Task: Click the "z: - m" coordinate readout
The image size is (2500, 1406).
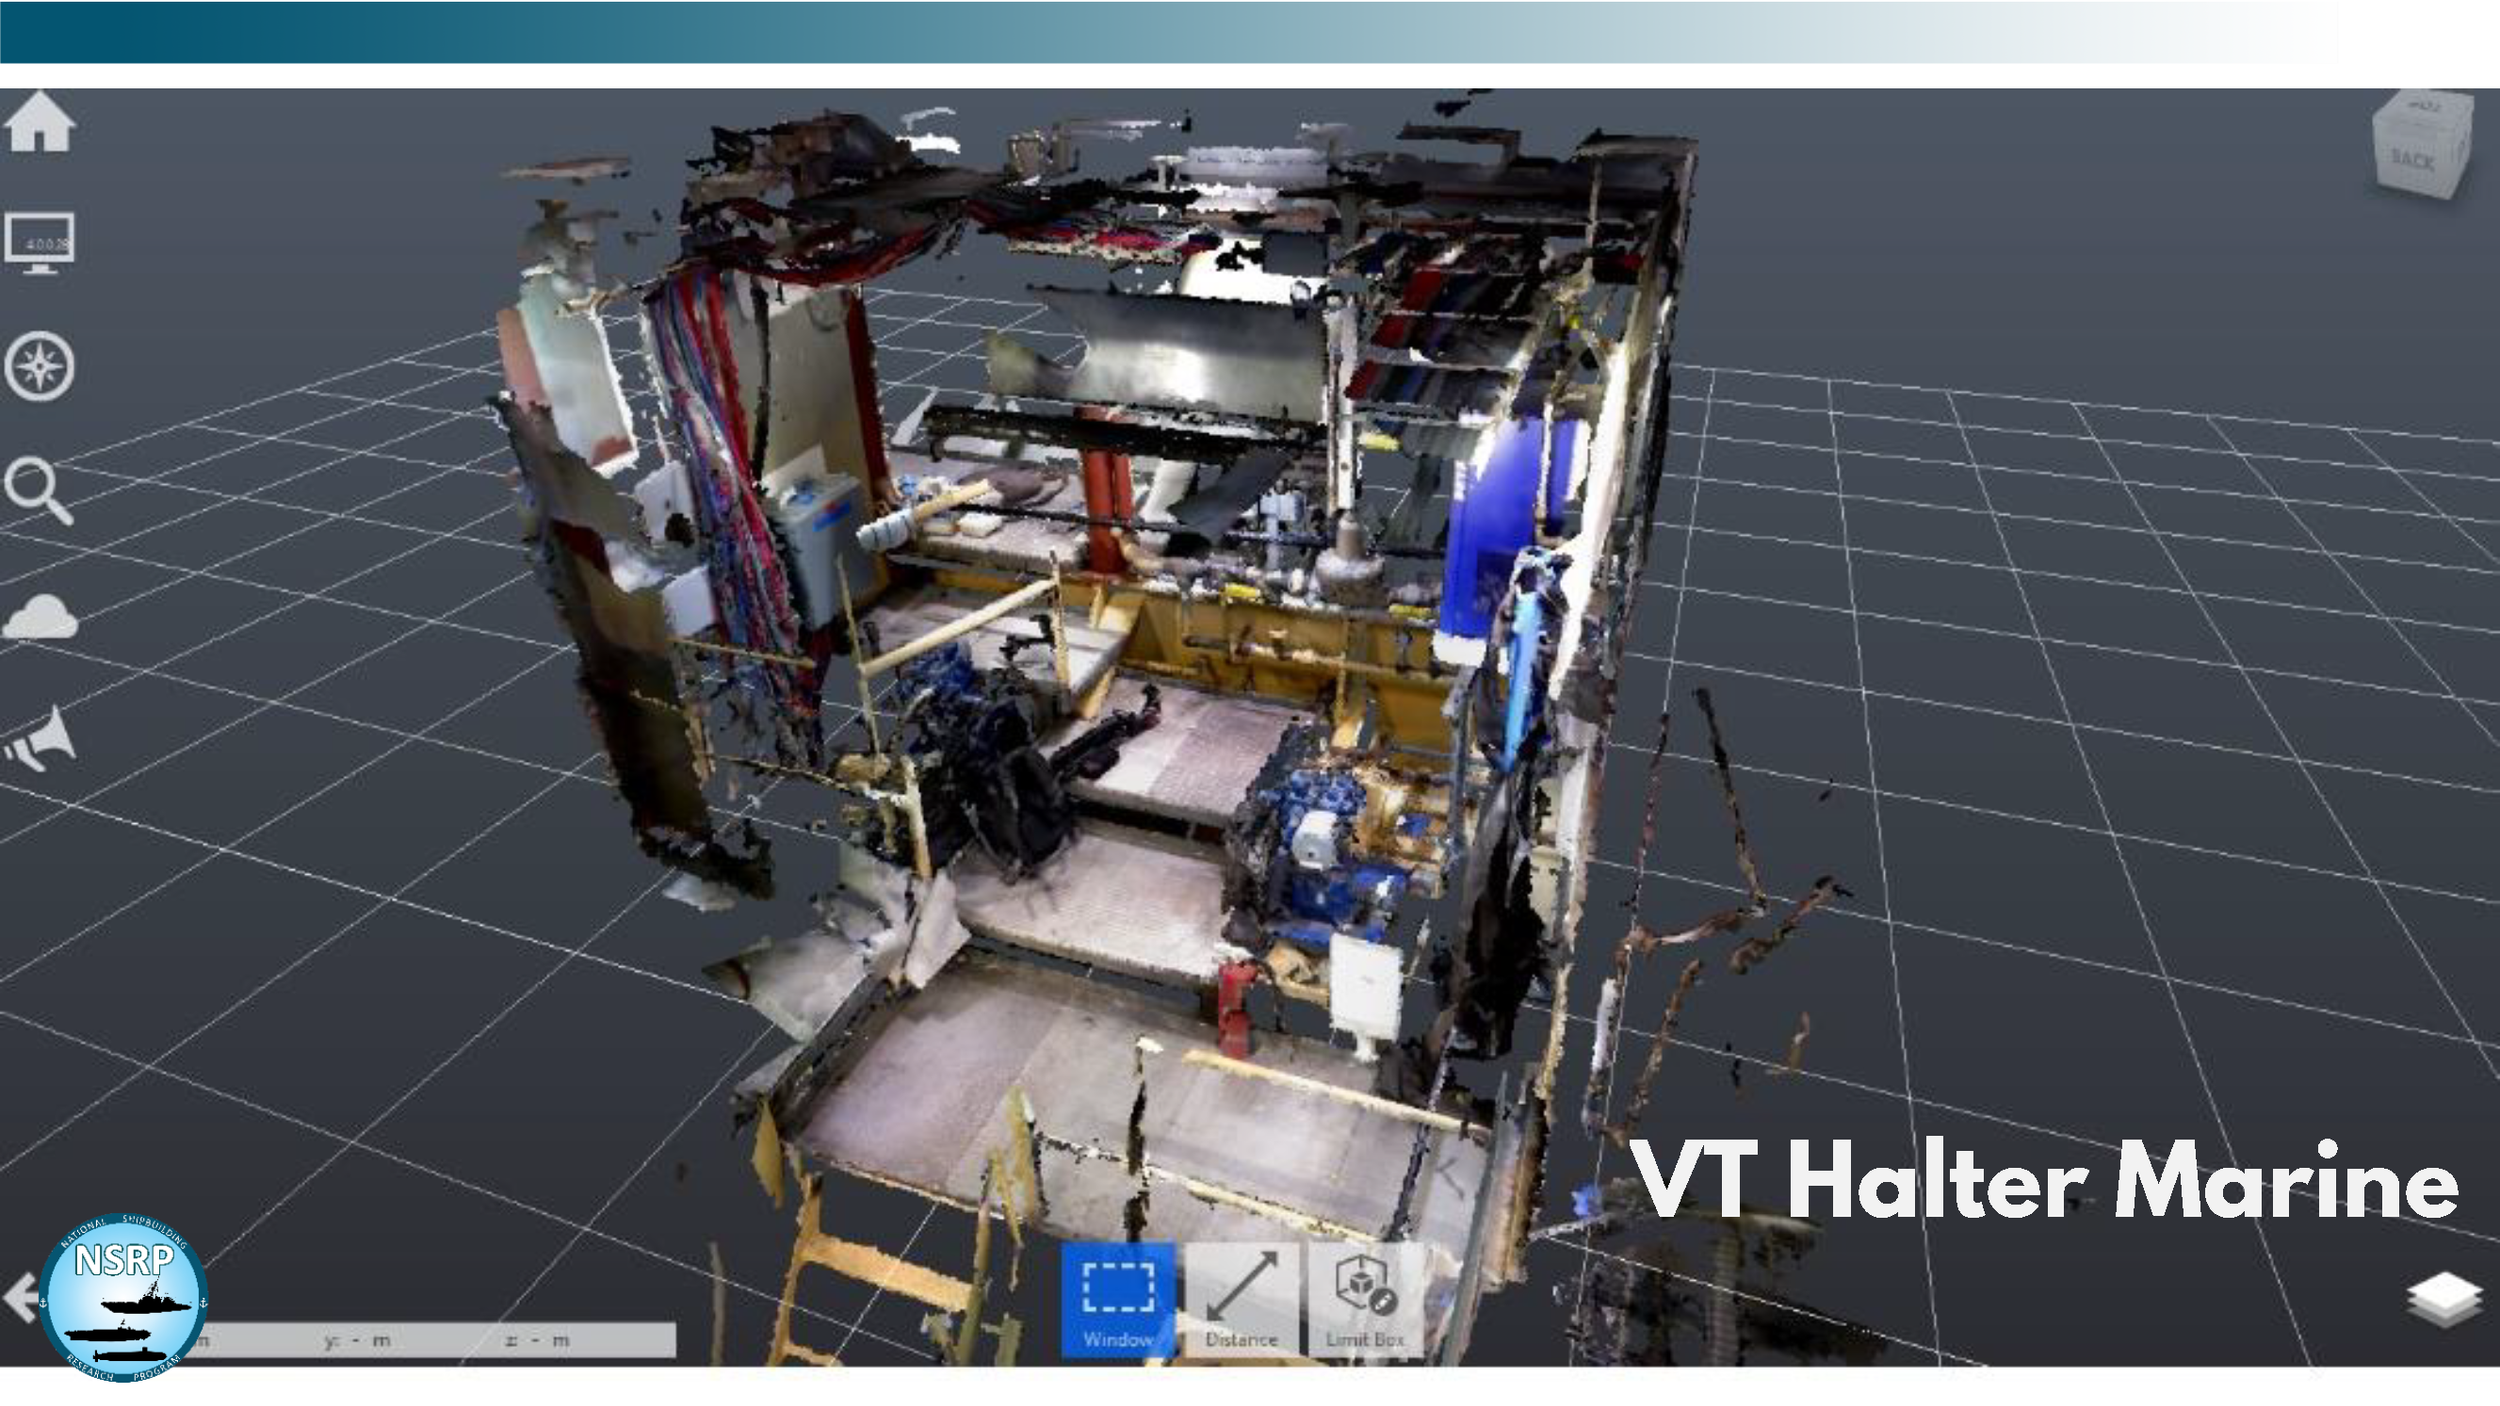Action: coord(537,1341)
